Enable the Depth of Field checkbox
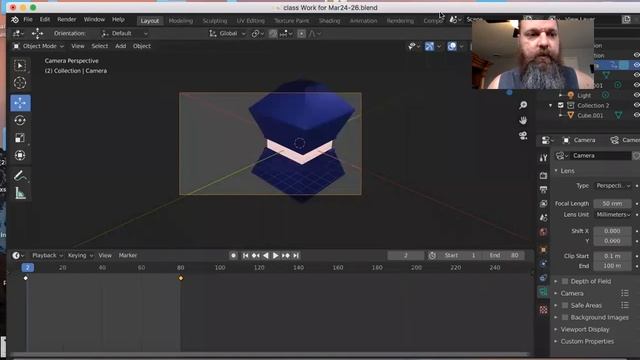Screen dimensions: 640x360 (x=565, y=281)
